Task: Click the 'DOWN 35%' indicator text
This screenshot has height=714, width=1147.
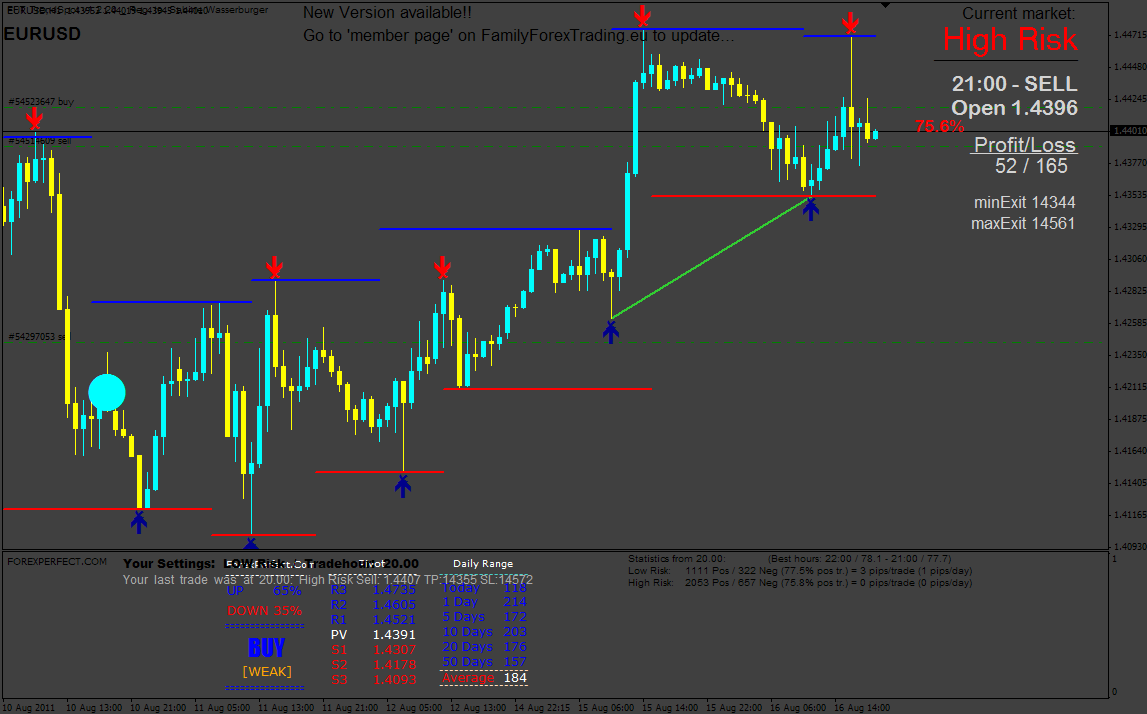Action: (264, 610)
